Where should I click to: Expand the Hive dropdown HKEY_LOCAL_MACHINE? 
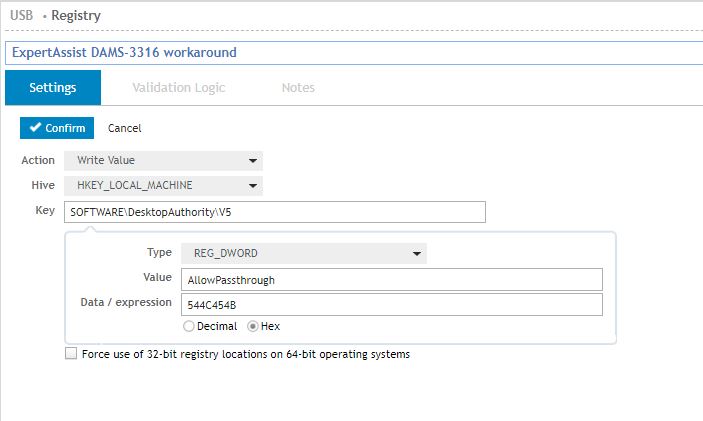(163, 185)
